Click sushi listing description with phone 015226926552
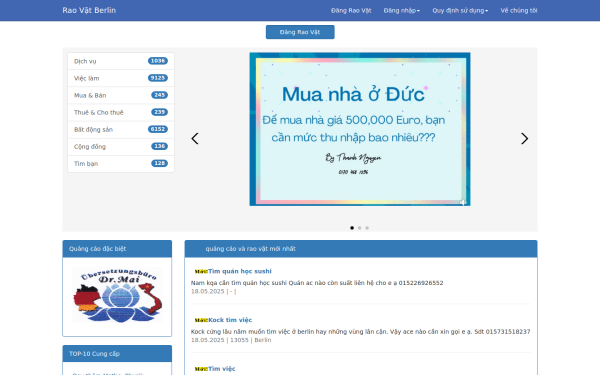The width and height of the screenshot is (600, 375). point(317,283)
